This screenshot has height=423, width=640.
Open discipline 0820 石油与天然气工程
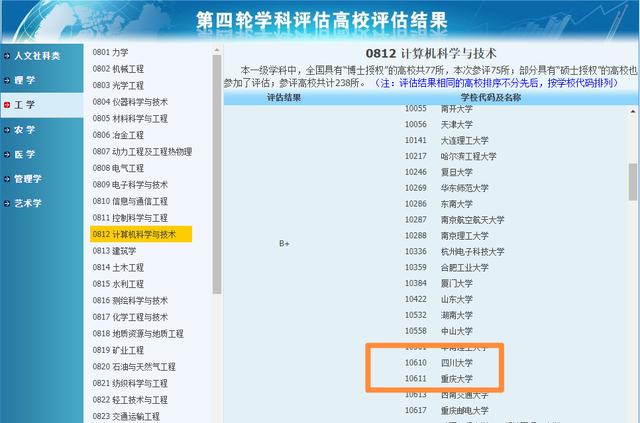pyautogui.click(x=134, y=367)
